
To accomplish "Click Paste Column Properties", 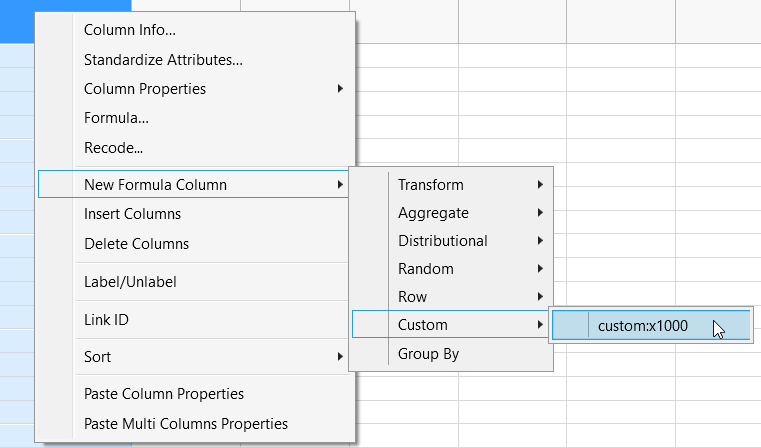I will (x=164, y=394).
